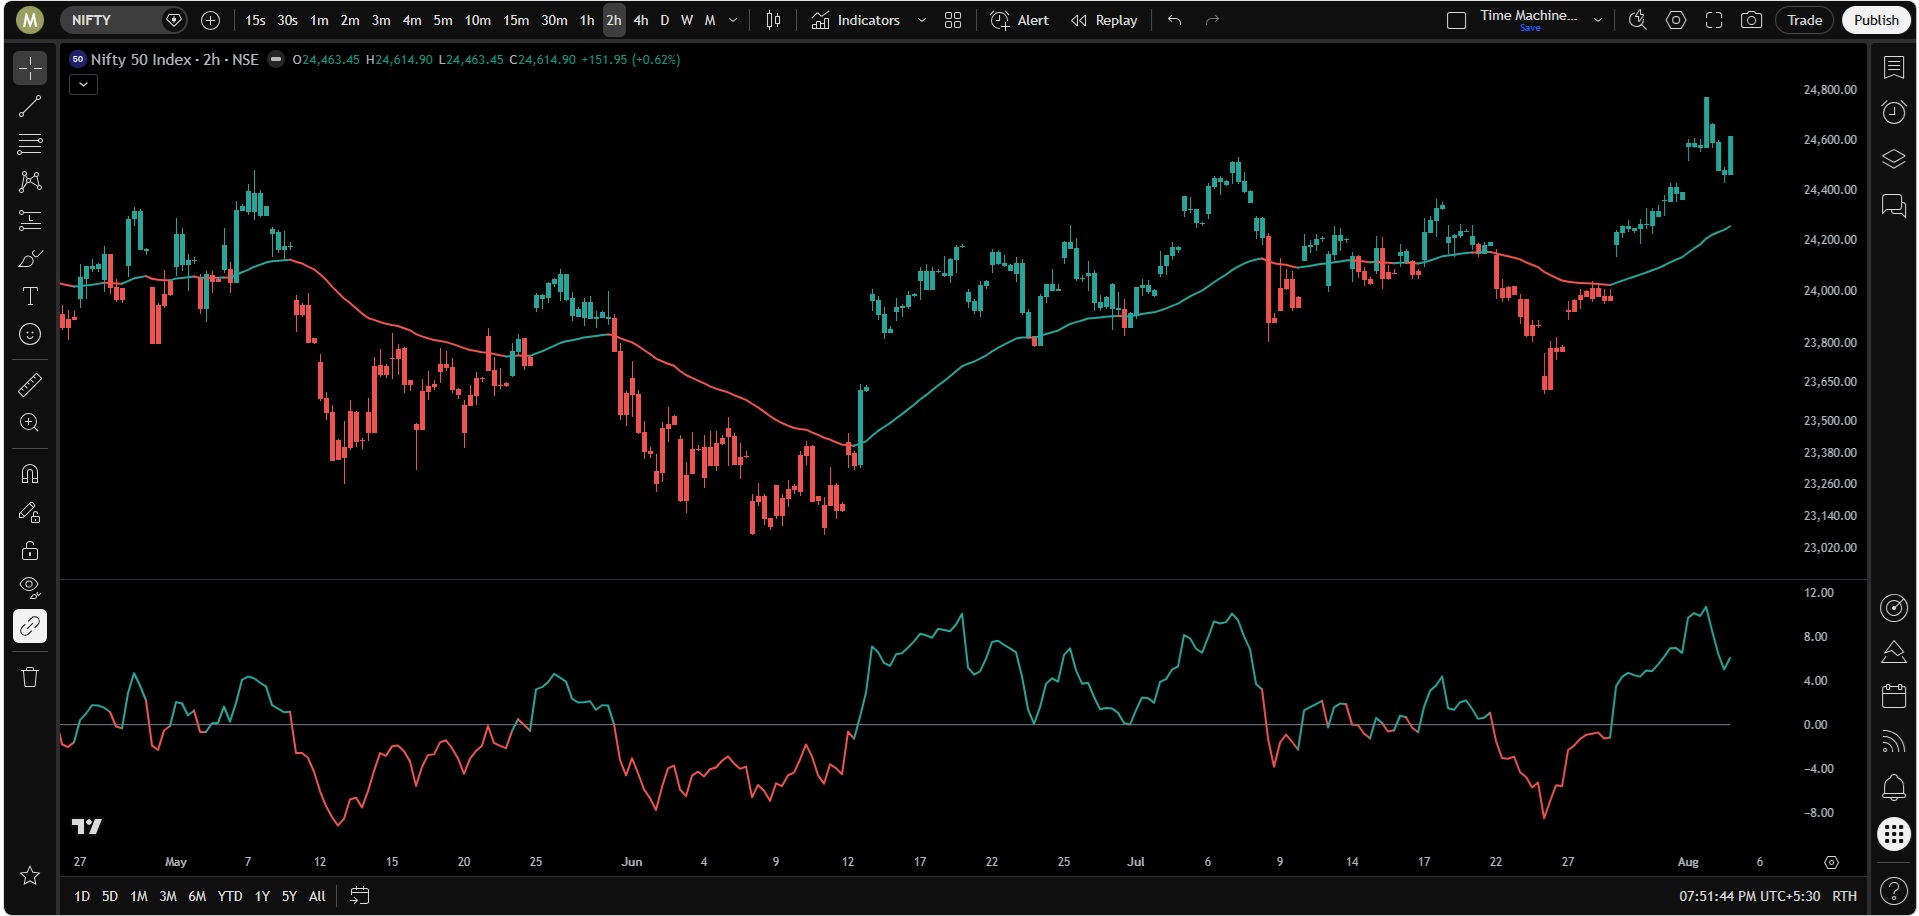Screen dimensions: 1919x916
Task: Open the chats panel icon
Action: 1893,206
